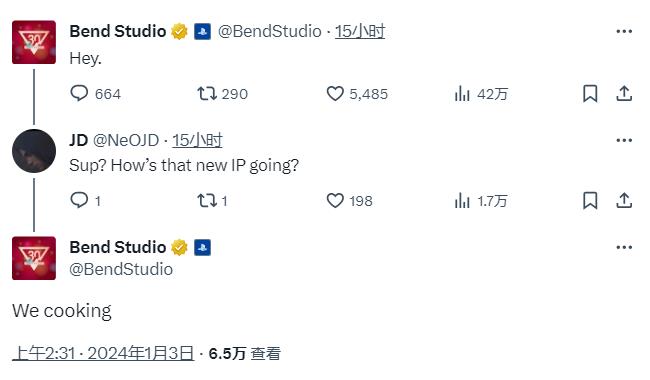Open more options menu on JD's tweet
The width and height of the screenshot is (650, 380).
pyautogui.click(x=624, y=140)
